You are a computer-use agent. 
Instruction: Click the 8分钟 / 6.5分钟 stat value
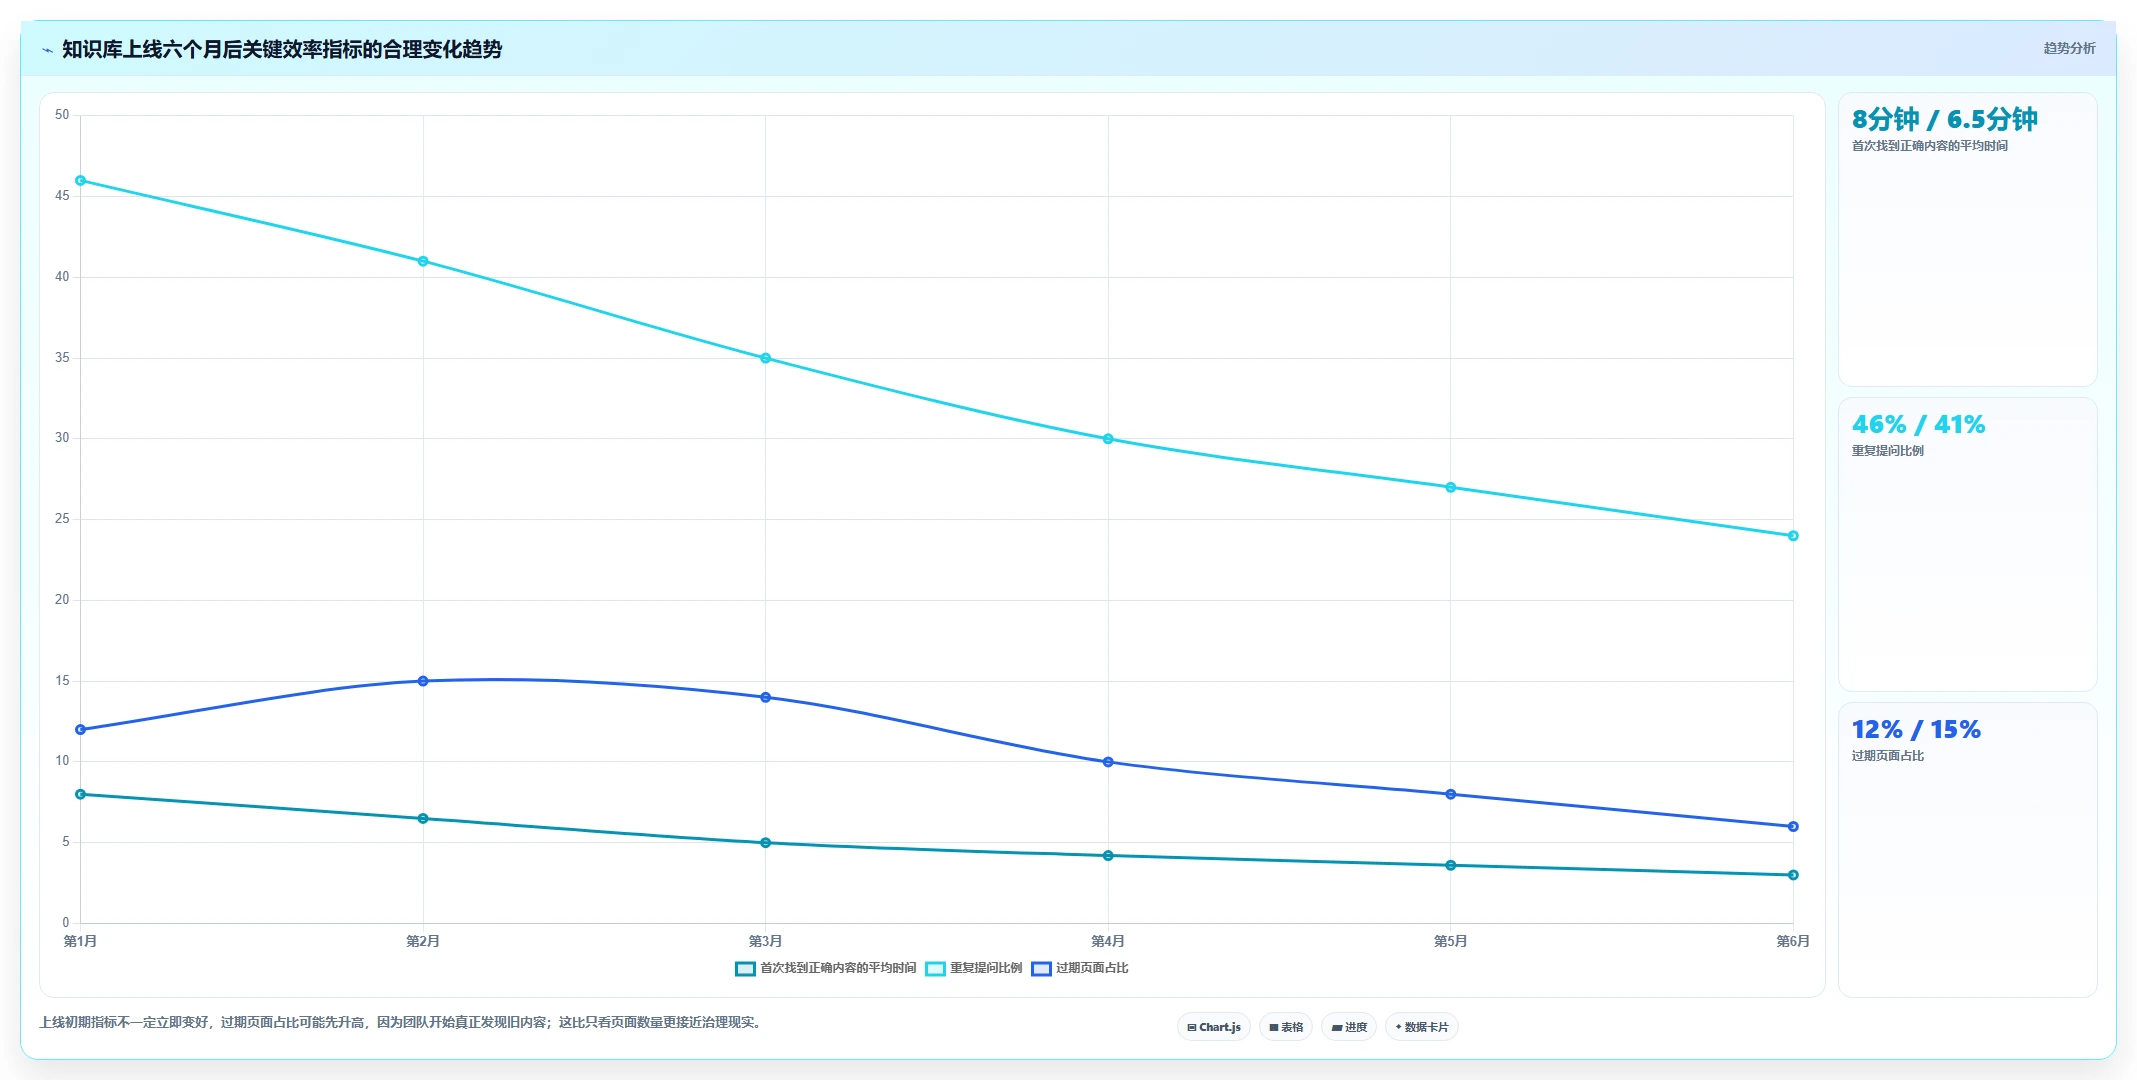click(x=1944, y=120)
